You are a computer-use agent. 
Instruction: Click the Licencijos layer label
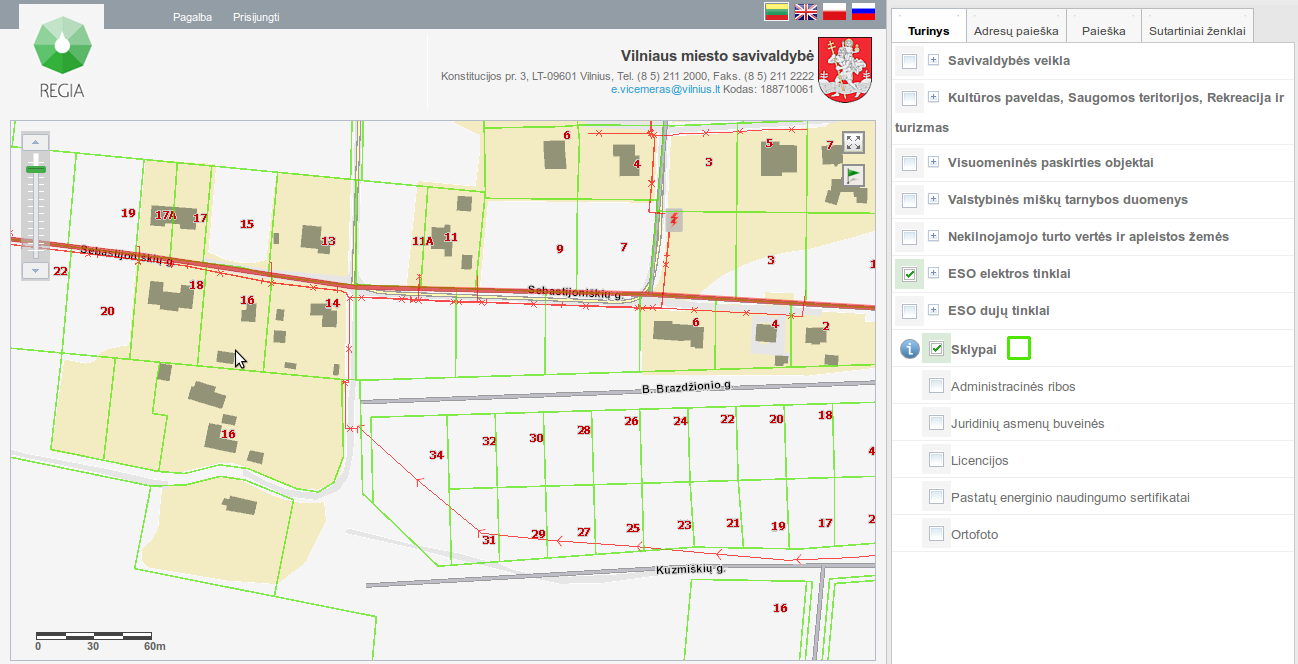(979, 461)
